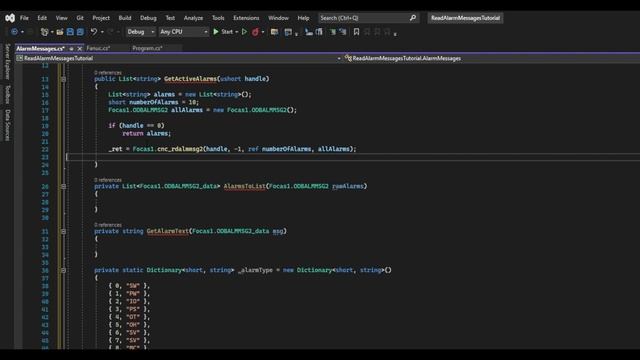This screenshot has height=360, width=640.
Task: Switch to Program.cs tab
Action: (x=147, y=49)
